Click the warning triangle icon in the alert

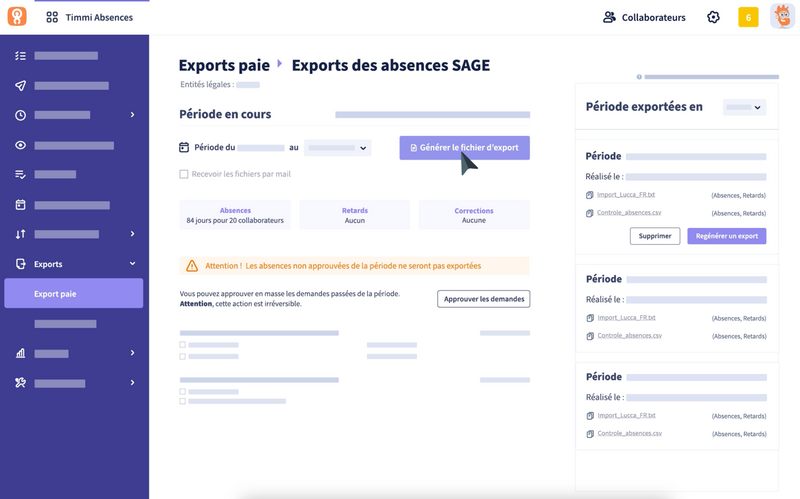click(192, 266)
